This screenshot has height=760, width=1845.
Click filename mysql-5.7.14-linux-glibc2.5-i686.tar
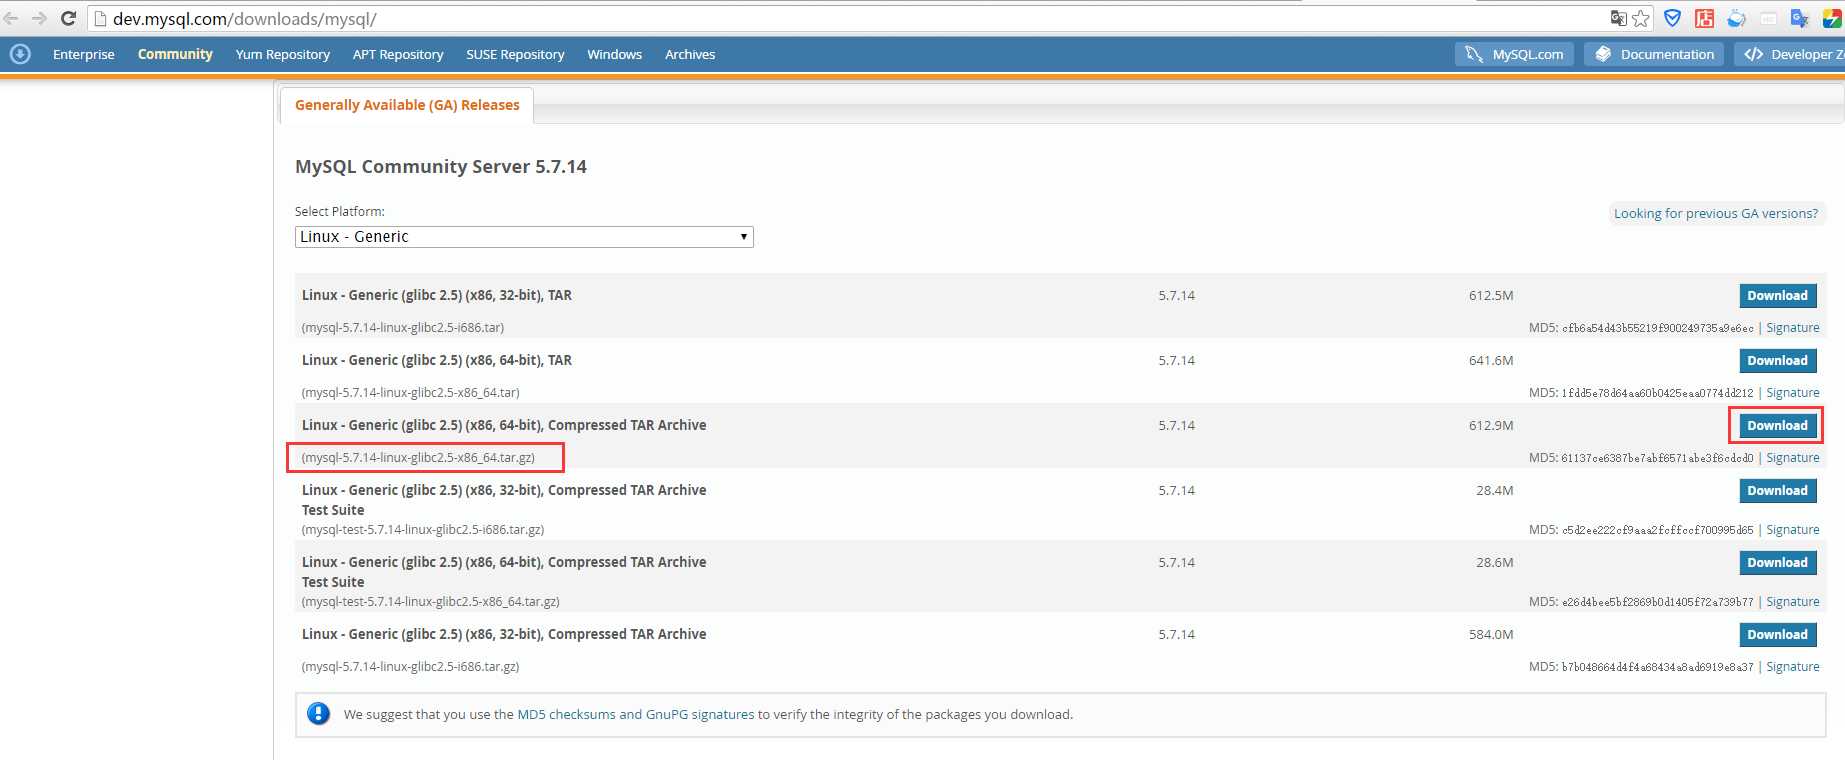403,328
